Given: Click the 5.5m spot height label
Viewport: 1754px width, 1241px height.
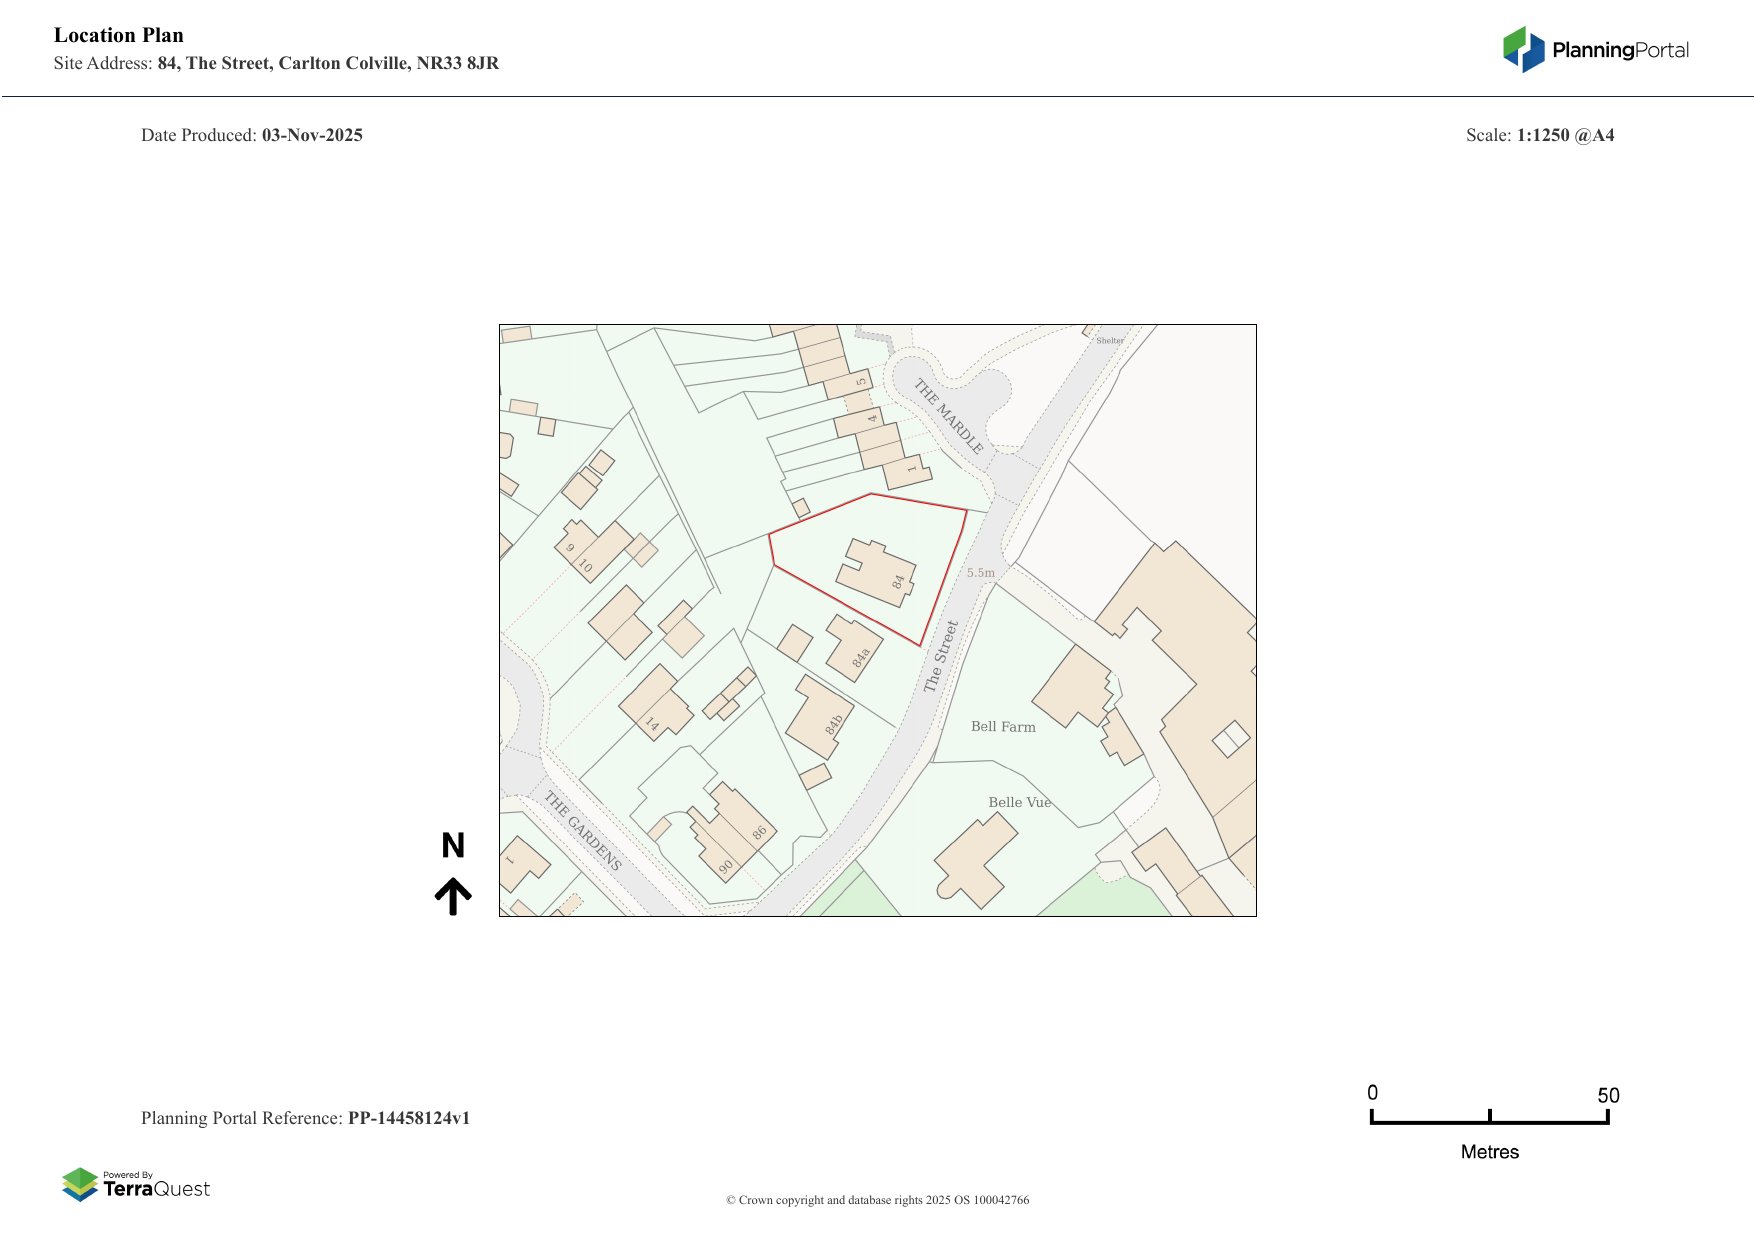Looking at the screenshot, I should point(980,573).
